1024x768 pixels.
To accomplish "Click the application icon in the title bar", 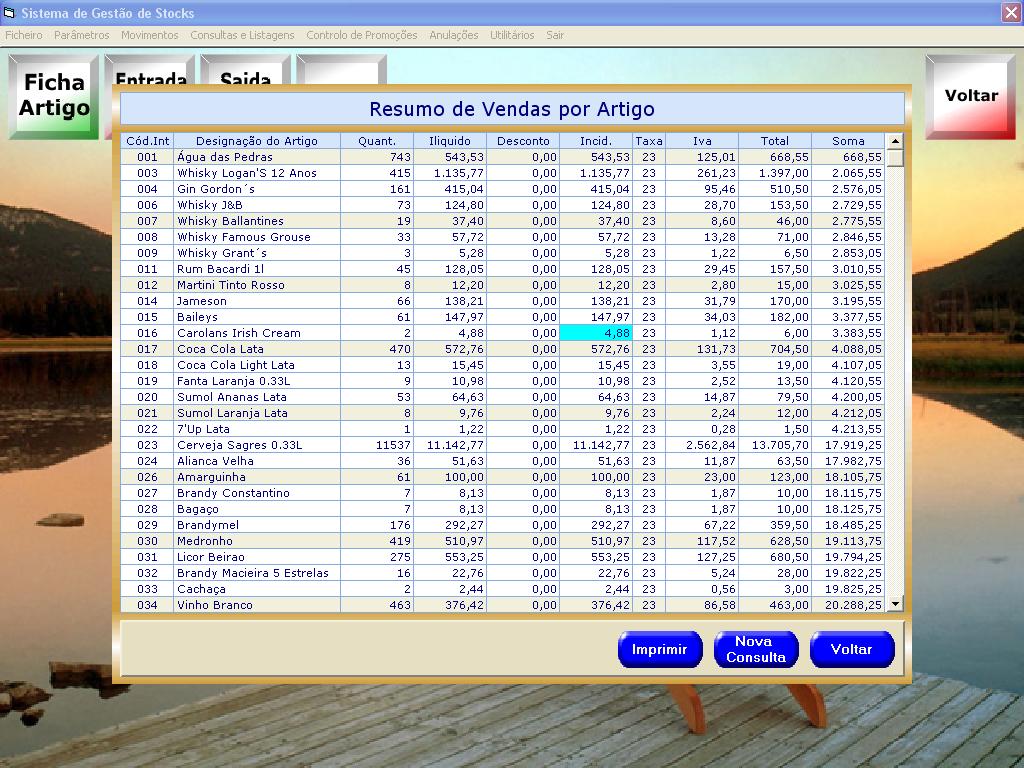I will 10,13.
